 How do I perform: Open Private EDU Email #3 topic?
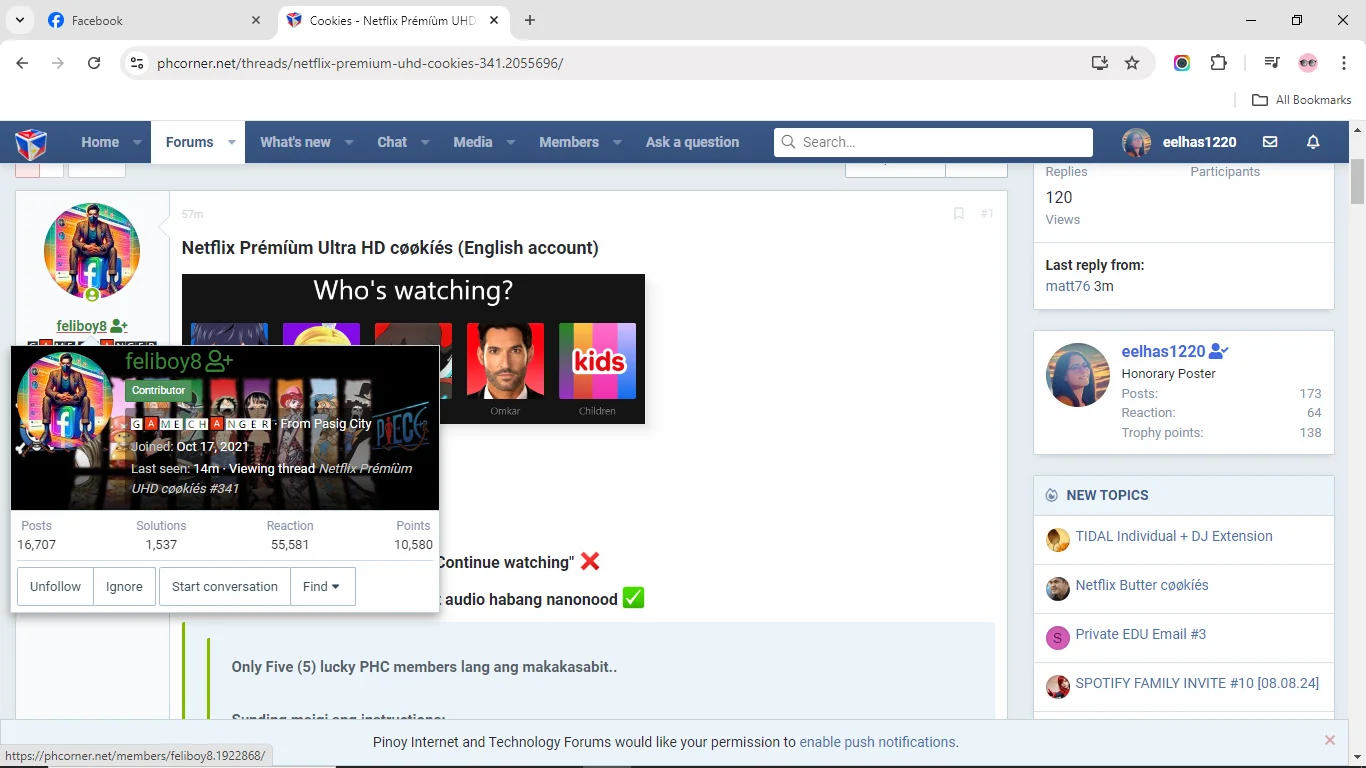click(1141, 634)
